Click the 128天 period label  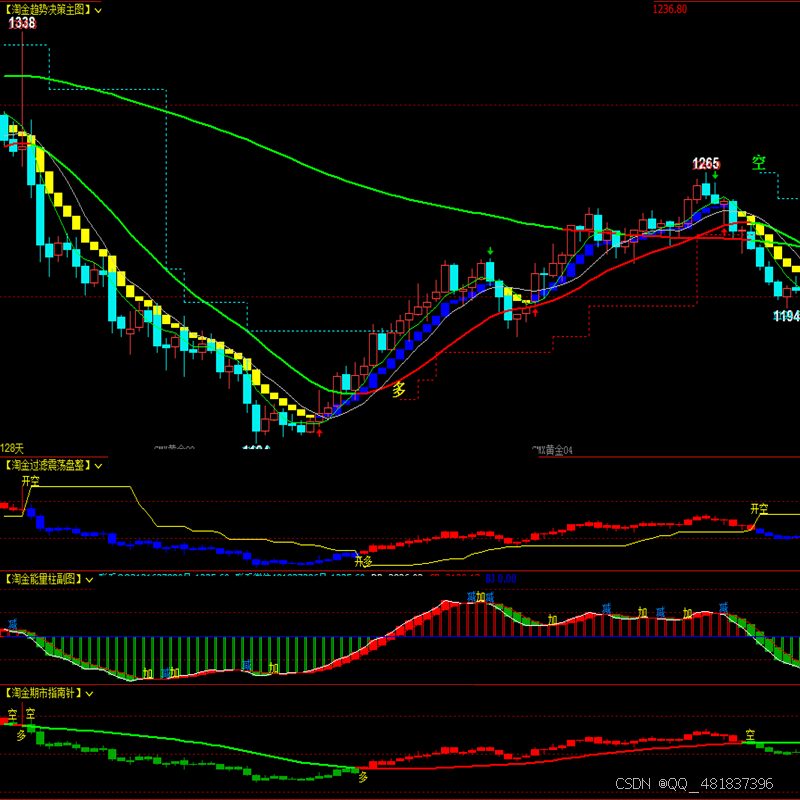[12, 448]
